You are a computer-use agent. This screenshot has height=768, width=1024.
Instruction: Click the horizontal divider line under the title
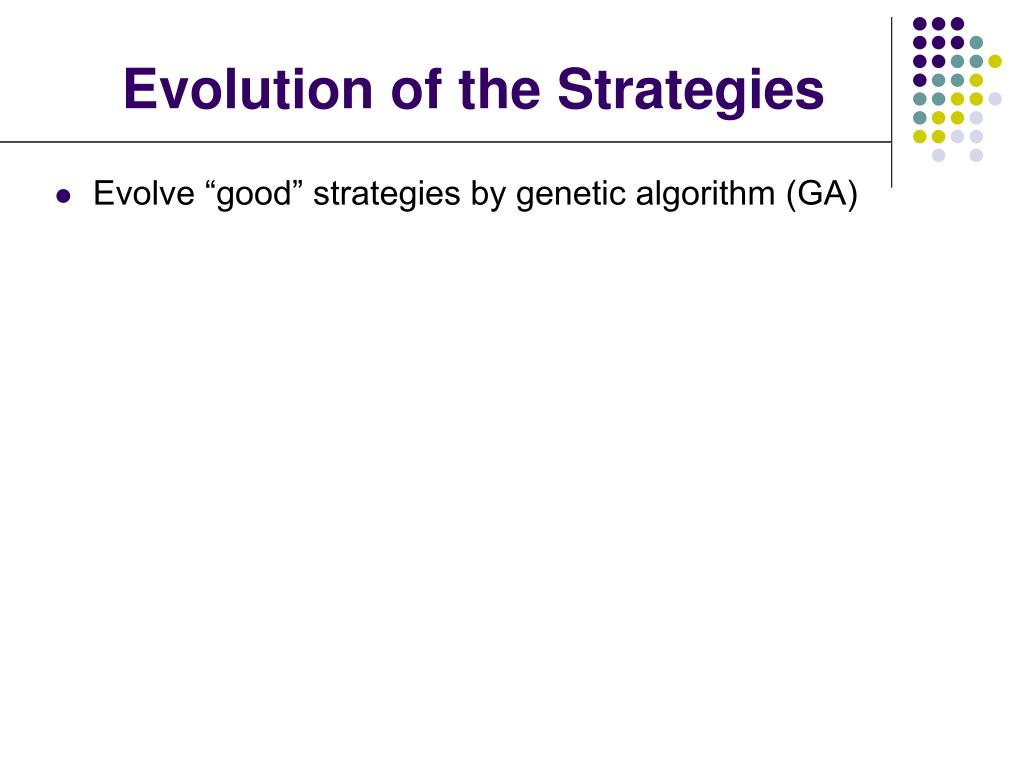(445, 142)
